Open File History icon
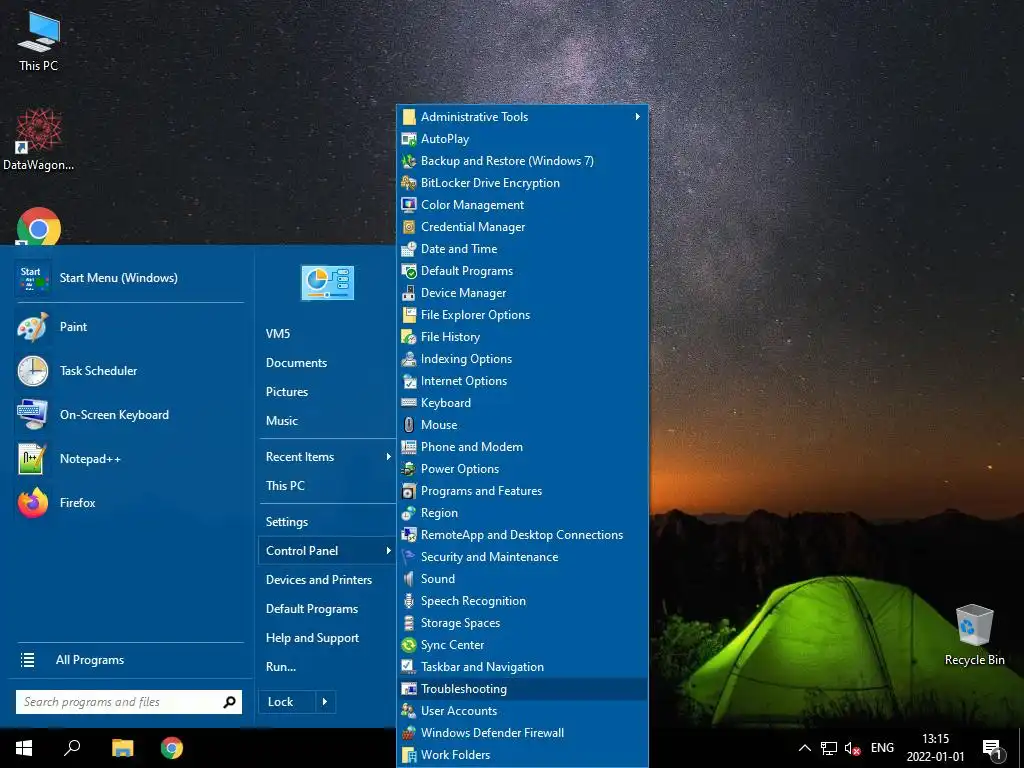The height and width of the screenshot is (768, 1024). click(x=409, y=337)
